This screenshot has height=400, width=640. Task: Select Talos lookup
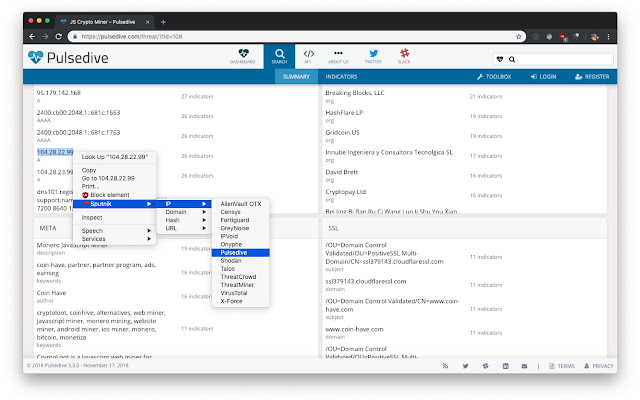(240, 269)
